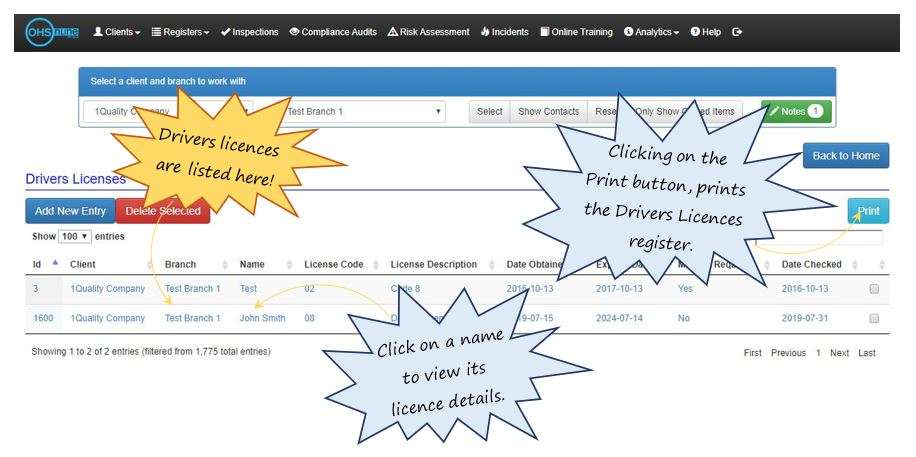Open the Analytics dropdown menu

pos(651,32)
